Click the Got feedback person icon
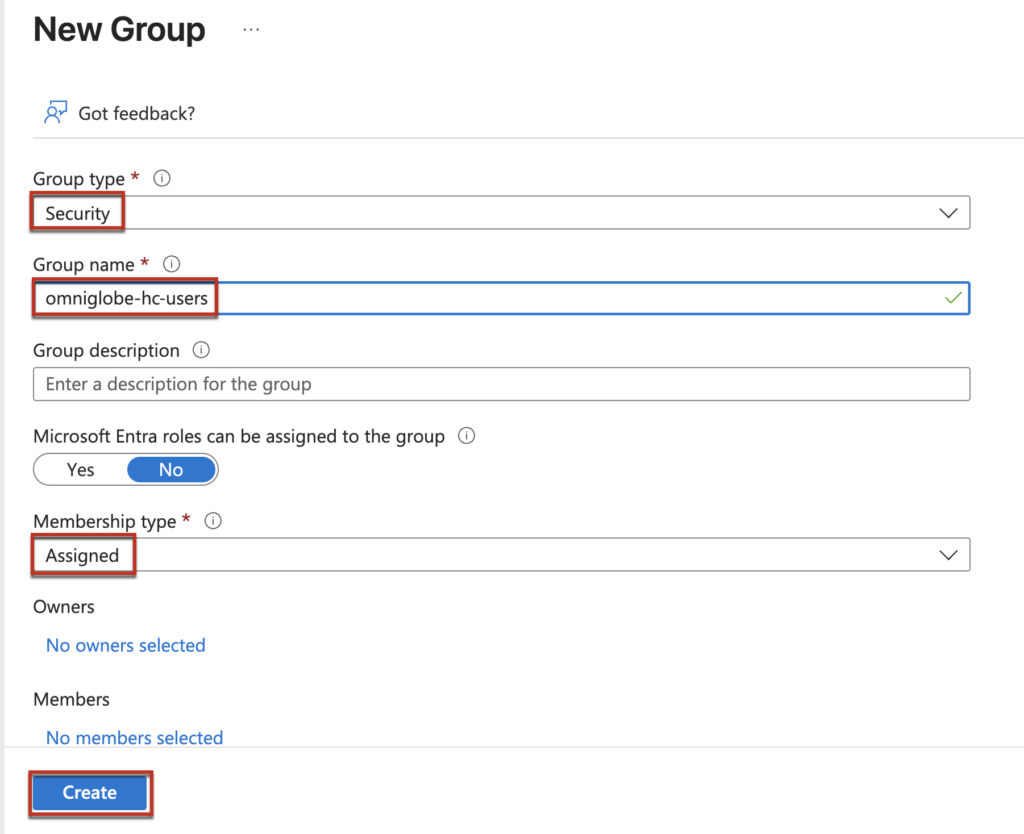1024x834 pixels. tap(55, 113)
